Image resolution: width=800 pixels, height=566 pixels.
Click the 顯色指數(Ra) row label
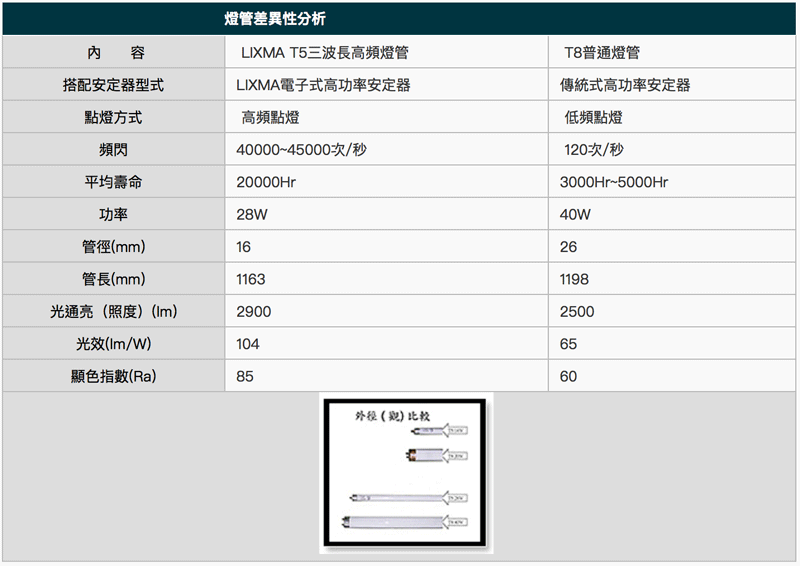click(x=113, y=376)
